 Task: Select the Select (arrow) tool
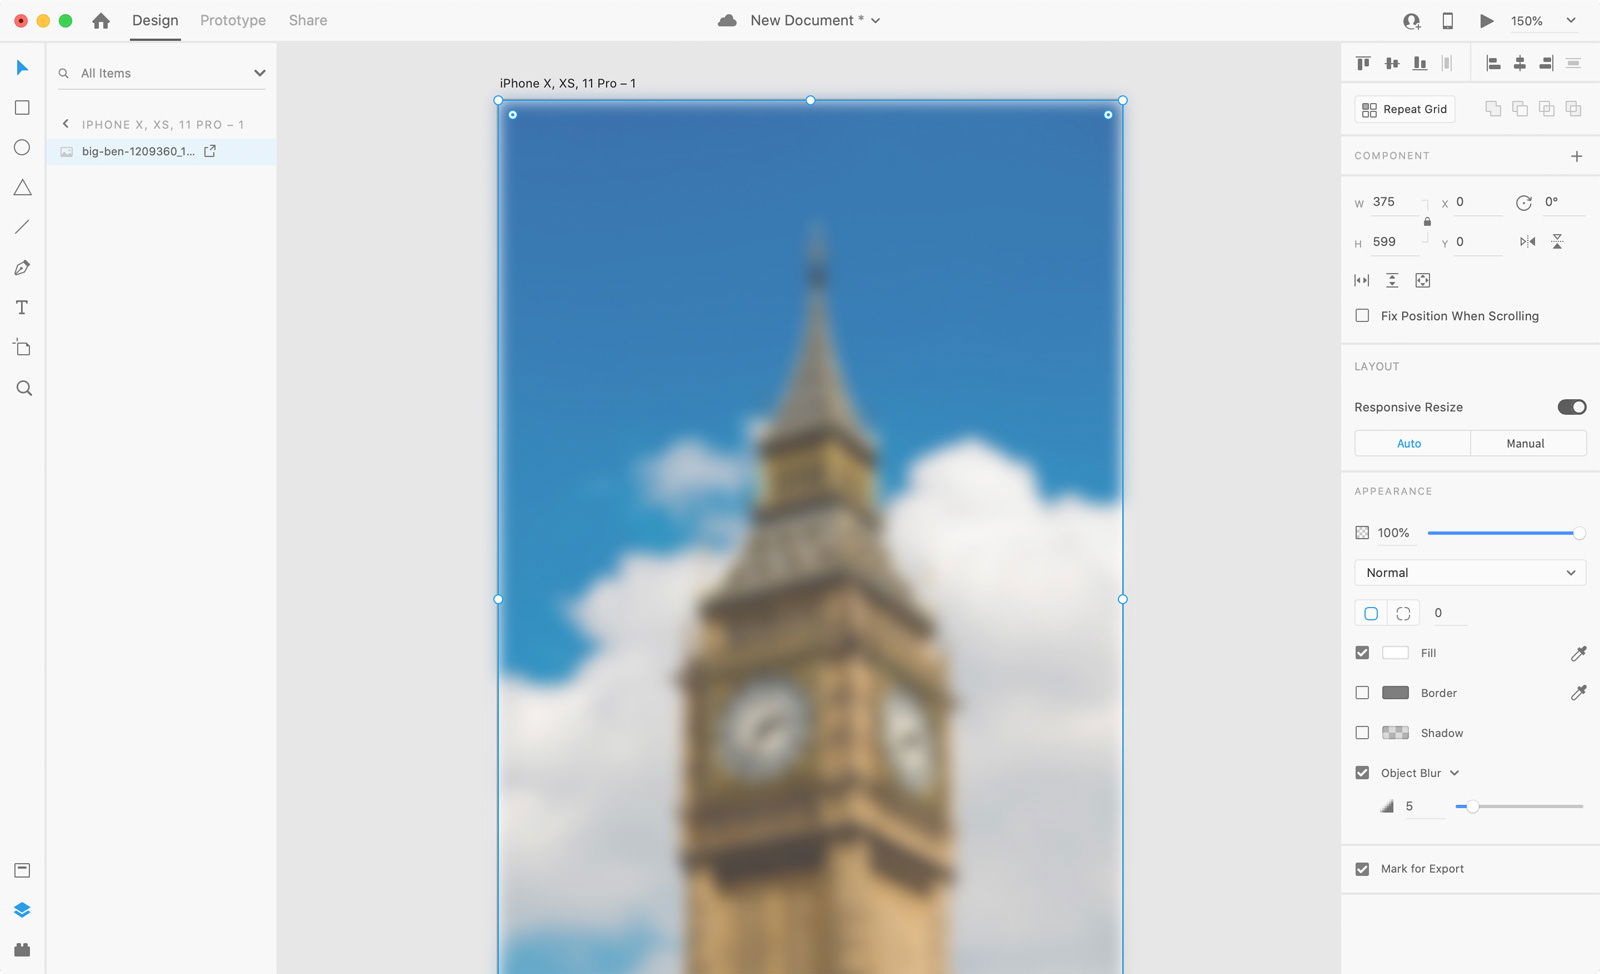pyautogui.click(x=22, y=68)
